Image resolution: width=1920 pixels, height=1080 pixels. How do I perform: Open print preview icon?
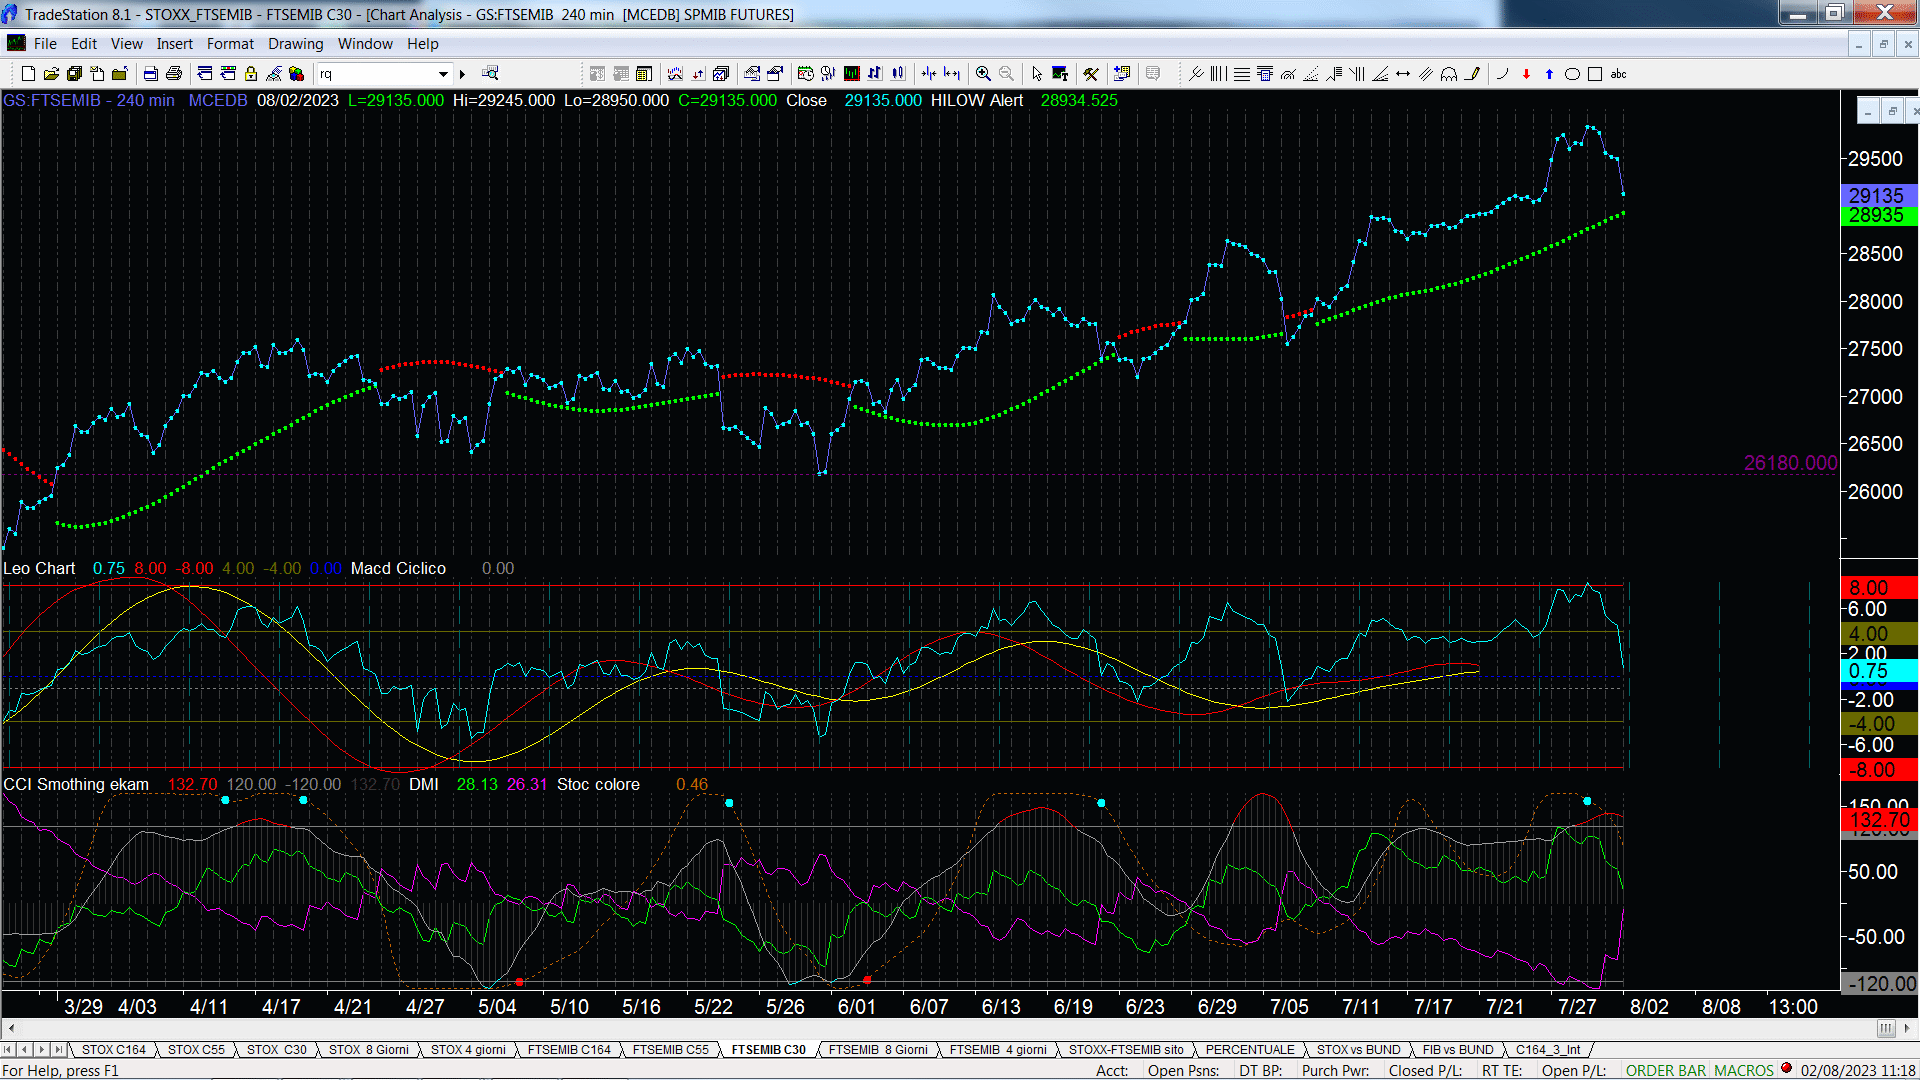pyautogui.click(x=151, y=74)
